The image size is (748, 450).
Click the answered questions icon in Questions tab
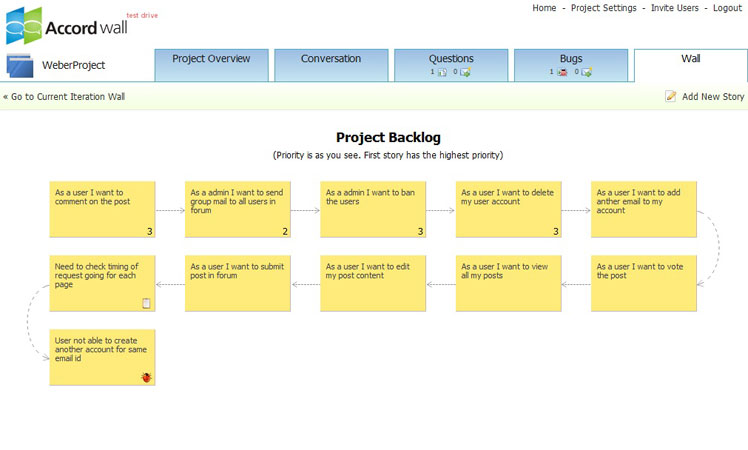click(x=465, y=72)
